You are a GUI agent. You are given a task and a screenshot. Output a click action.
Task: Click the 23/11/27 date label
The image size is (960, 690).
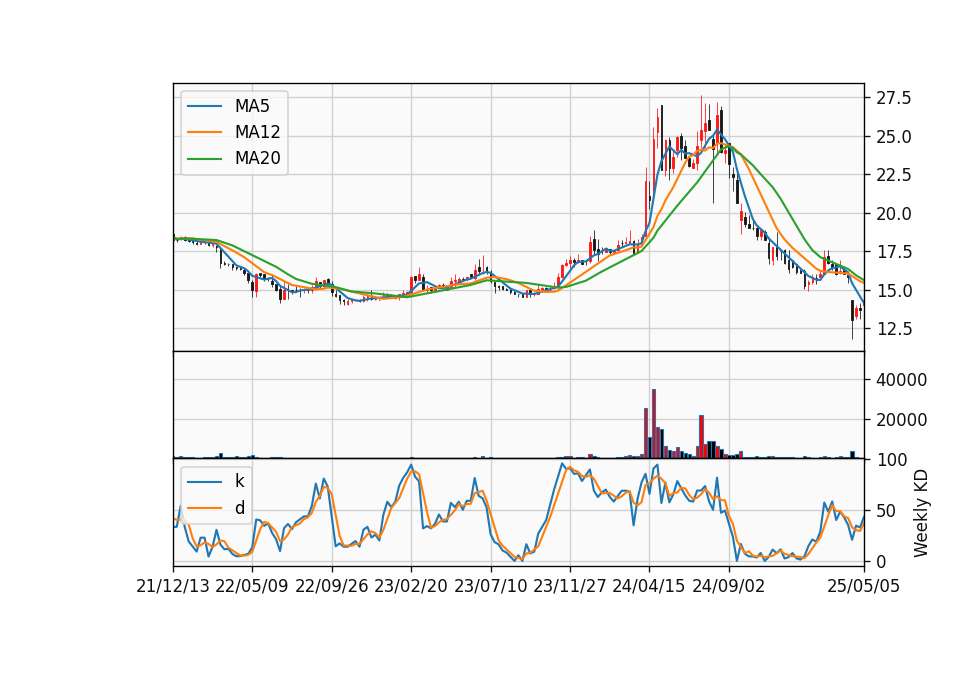point(570,586)
